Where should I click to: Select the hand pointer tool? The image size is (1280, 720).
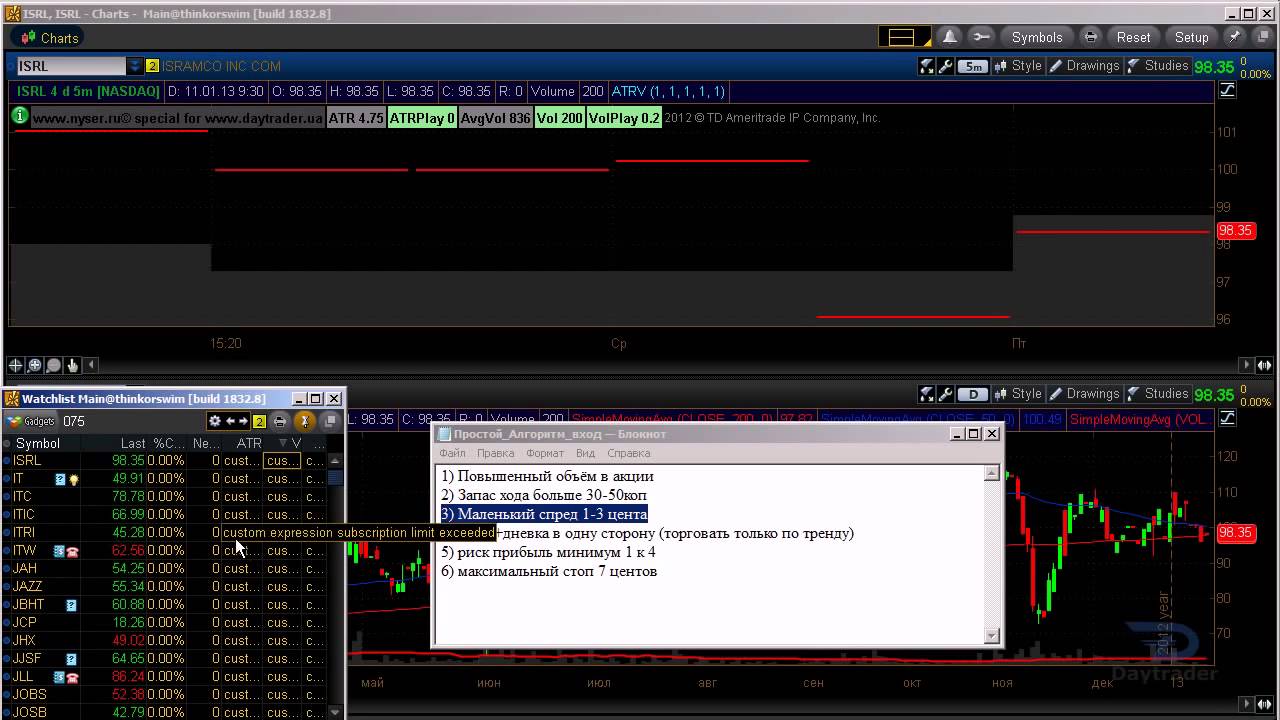click(x=72, y=365)
